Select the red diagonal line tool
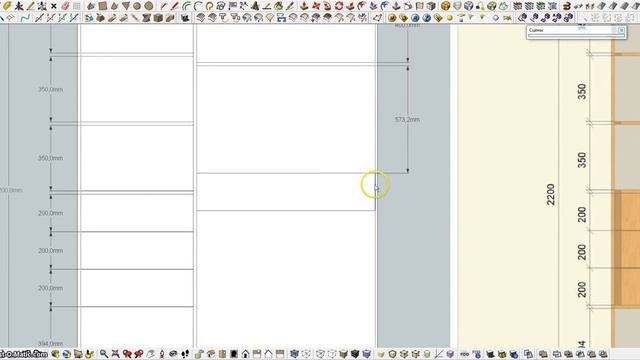 (51, 18)
